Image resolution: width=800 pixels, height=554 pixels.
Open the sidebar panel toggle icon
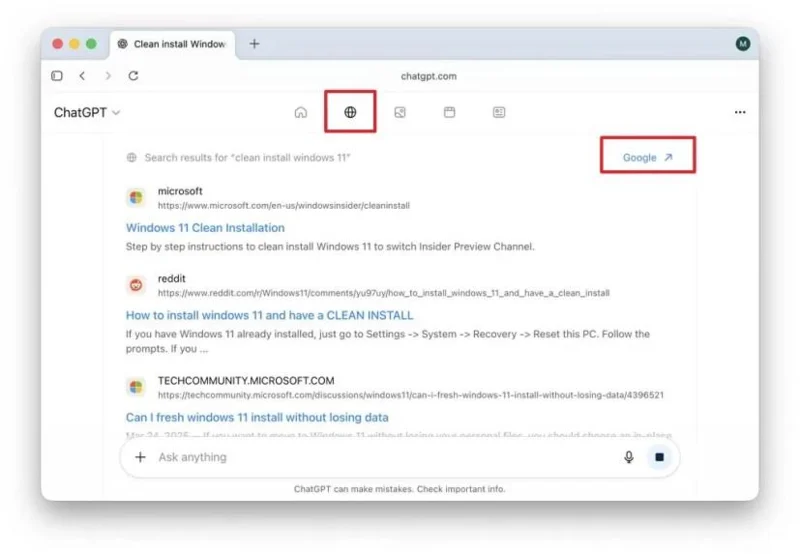pyautogui.click(x=57, y=75)
